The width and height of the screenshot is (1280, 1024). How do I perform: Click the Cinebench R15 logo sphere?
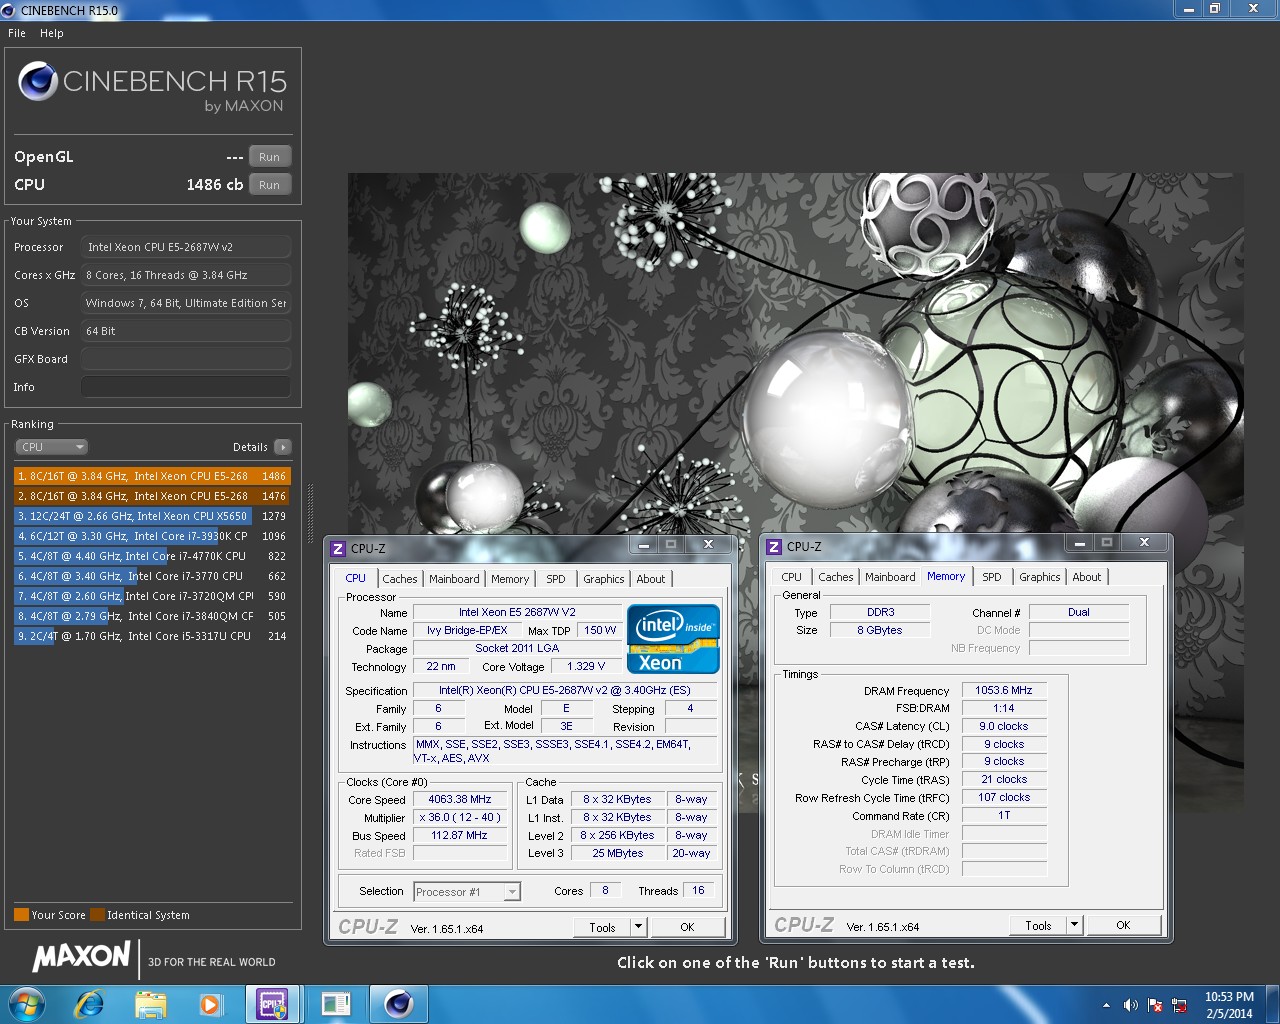pos(37,81)
